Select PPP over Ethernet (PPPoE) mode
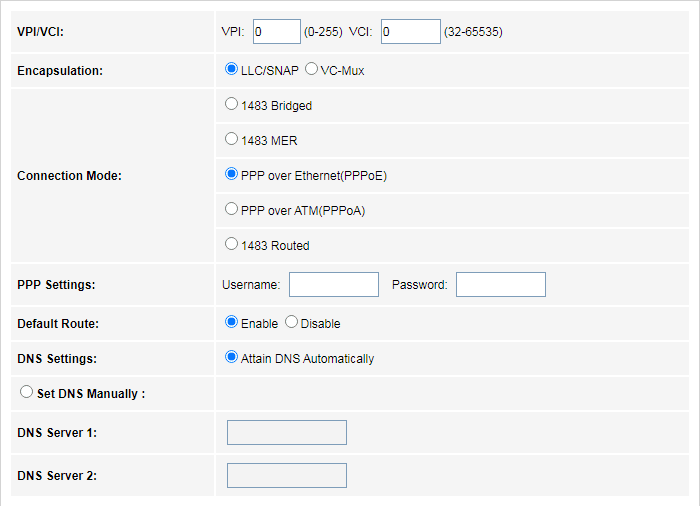 232,174
